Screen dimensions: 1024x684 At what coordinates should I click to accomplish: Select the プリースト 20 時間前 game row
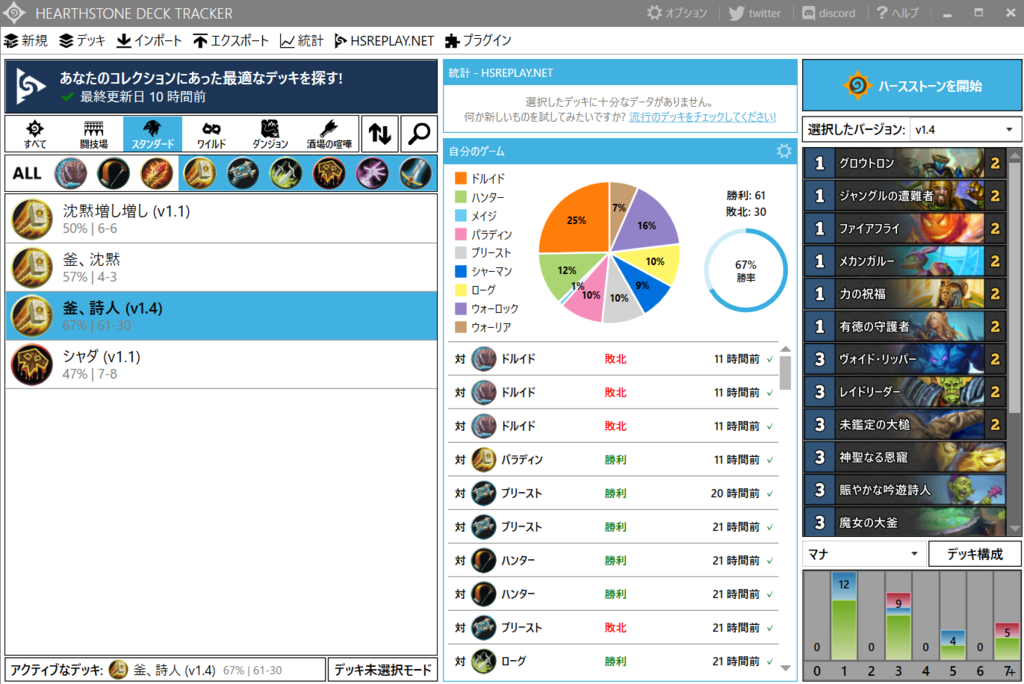click(613, 493)
